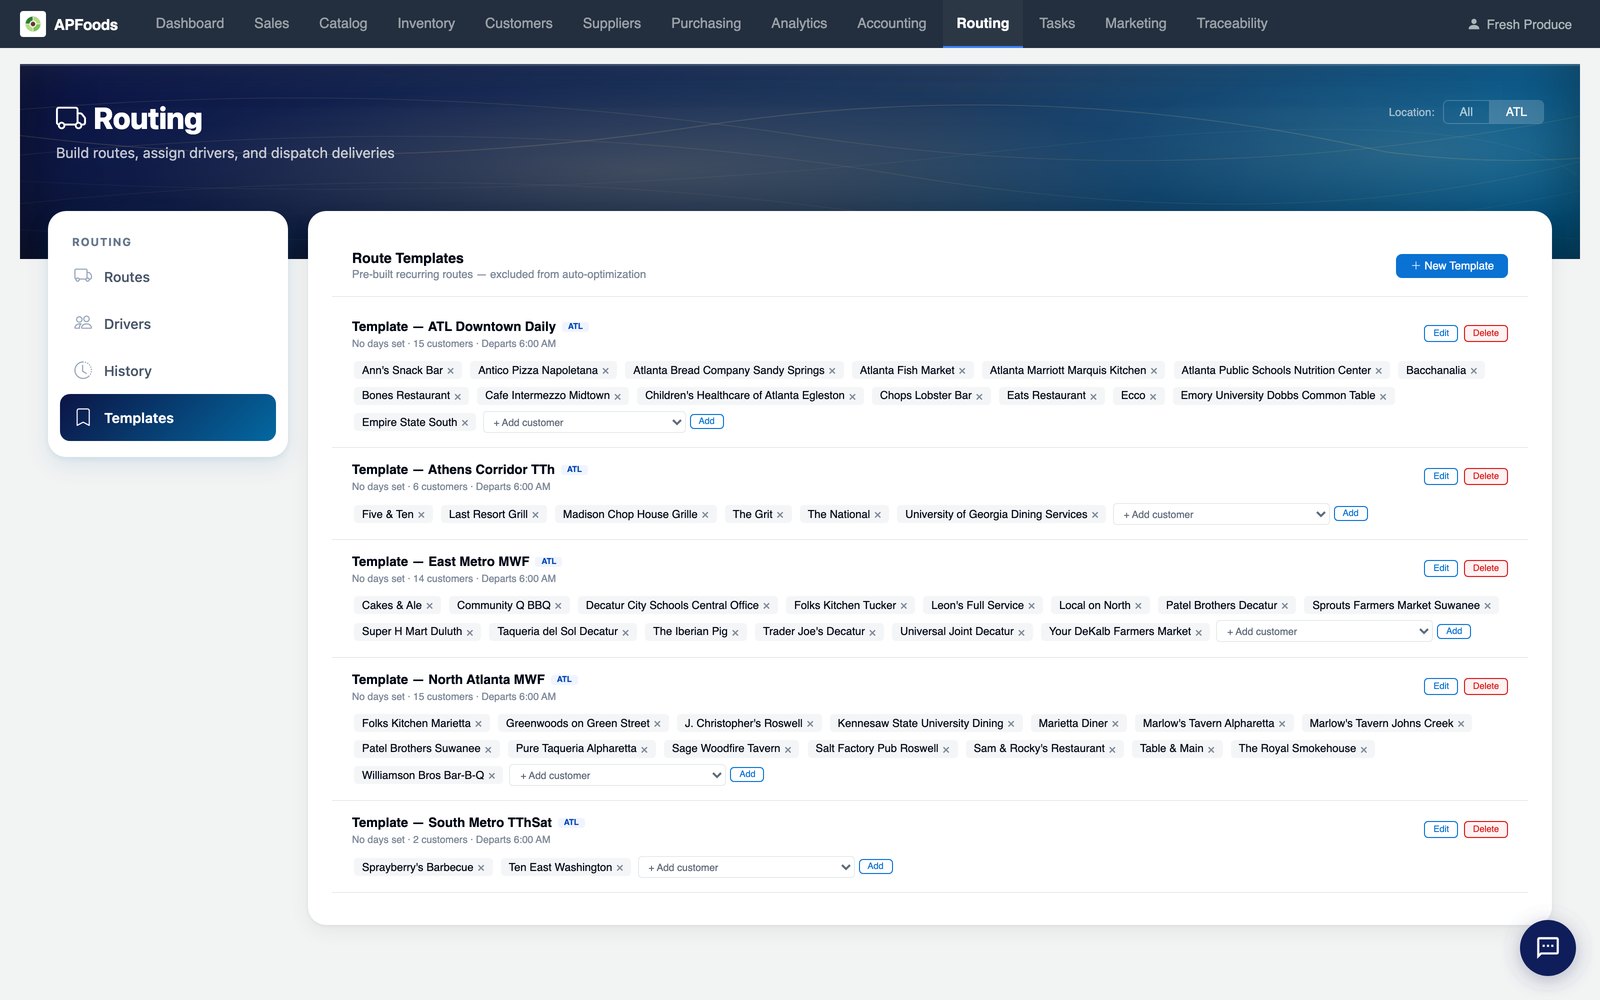Click the Fresh Produce account name

(x=1529, y=24)
